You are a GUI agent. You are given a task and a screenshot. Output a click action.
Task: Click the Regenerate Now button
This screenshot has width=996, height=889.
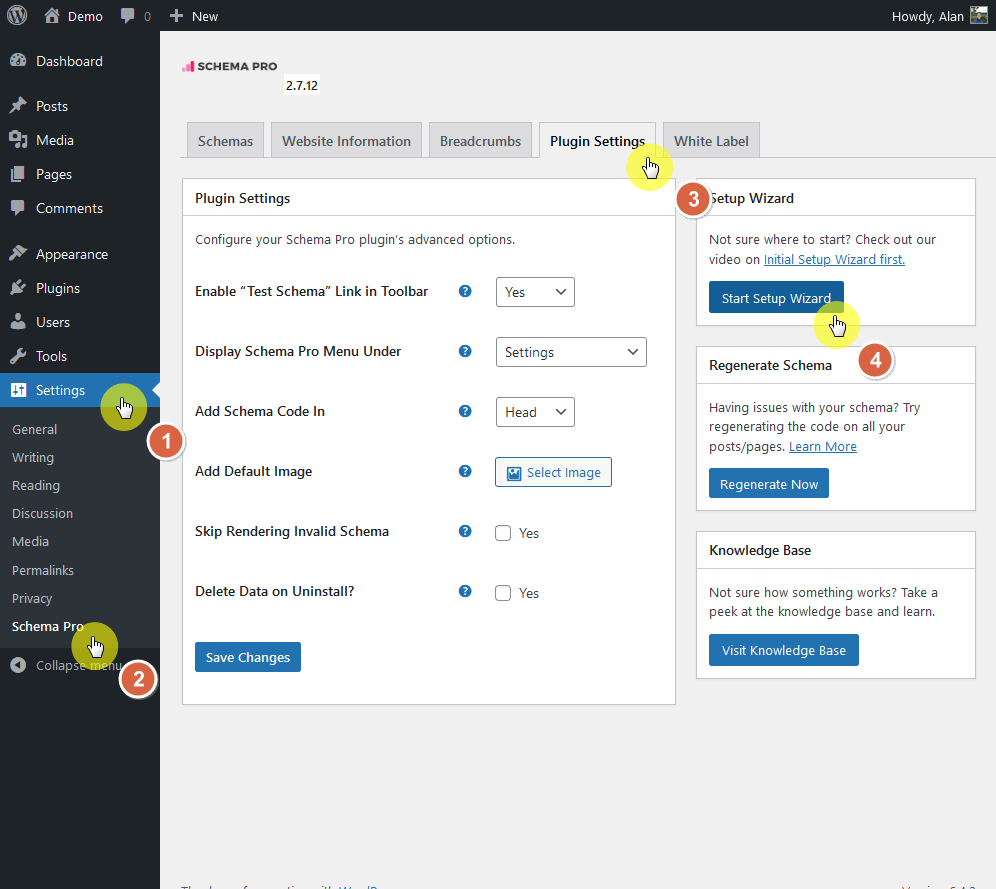(769, 483)
